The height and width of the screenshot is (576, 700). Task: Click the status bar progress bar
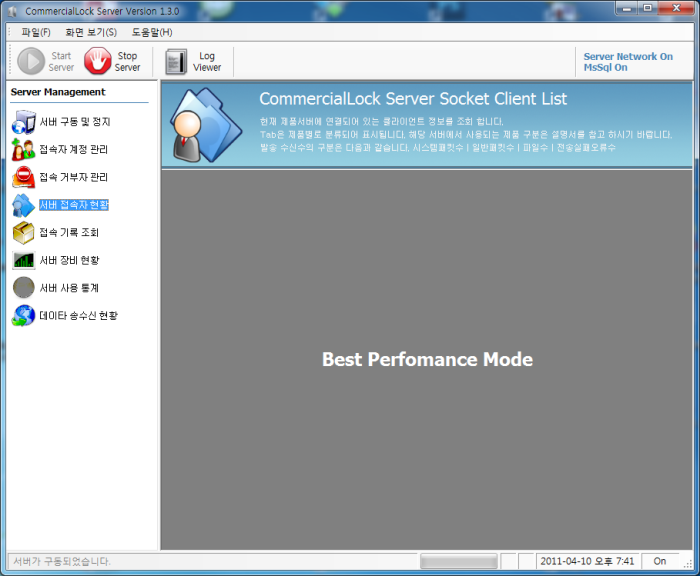click(x=459, y=561)
